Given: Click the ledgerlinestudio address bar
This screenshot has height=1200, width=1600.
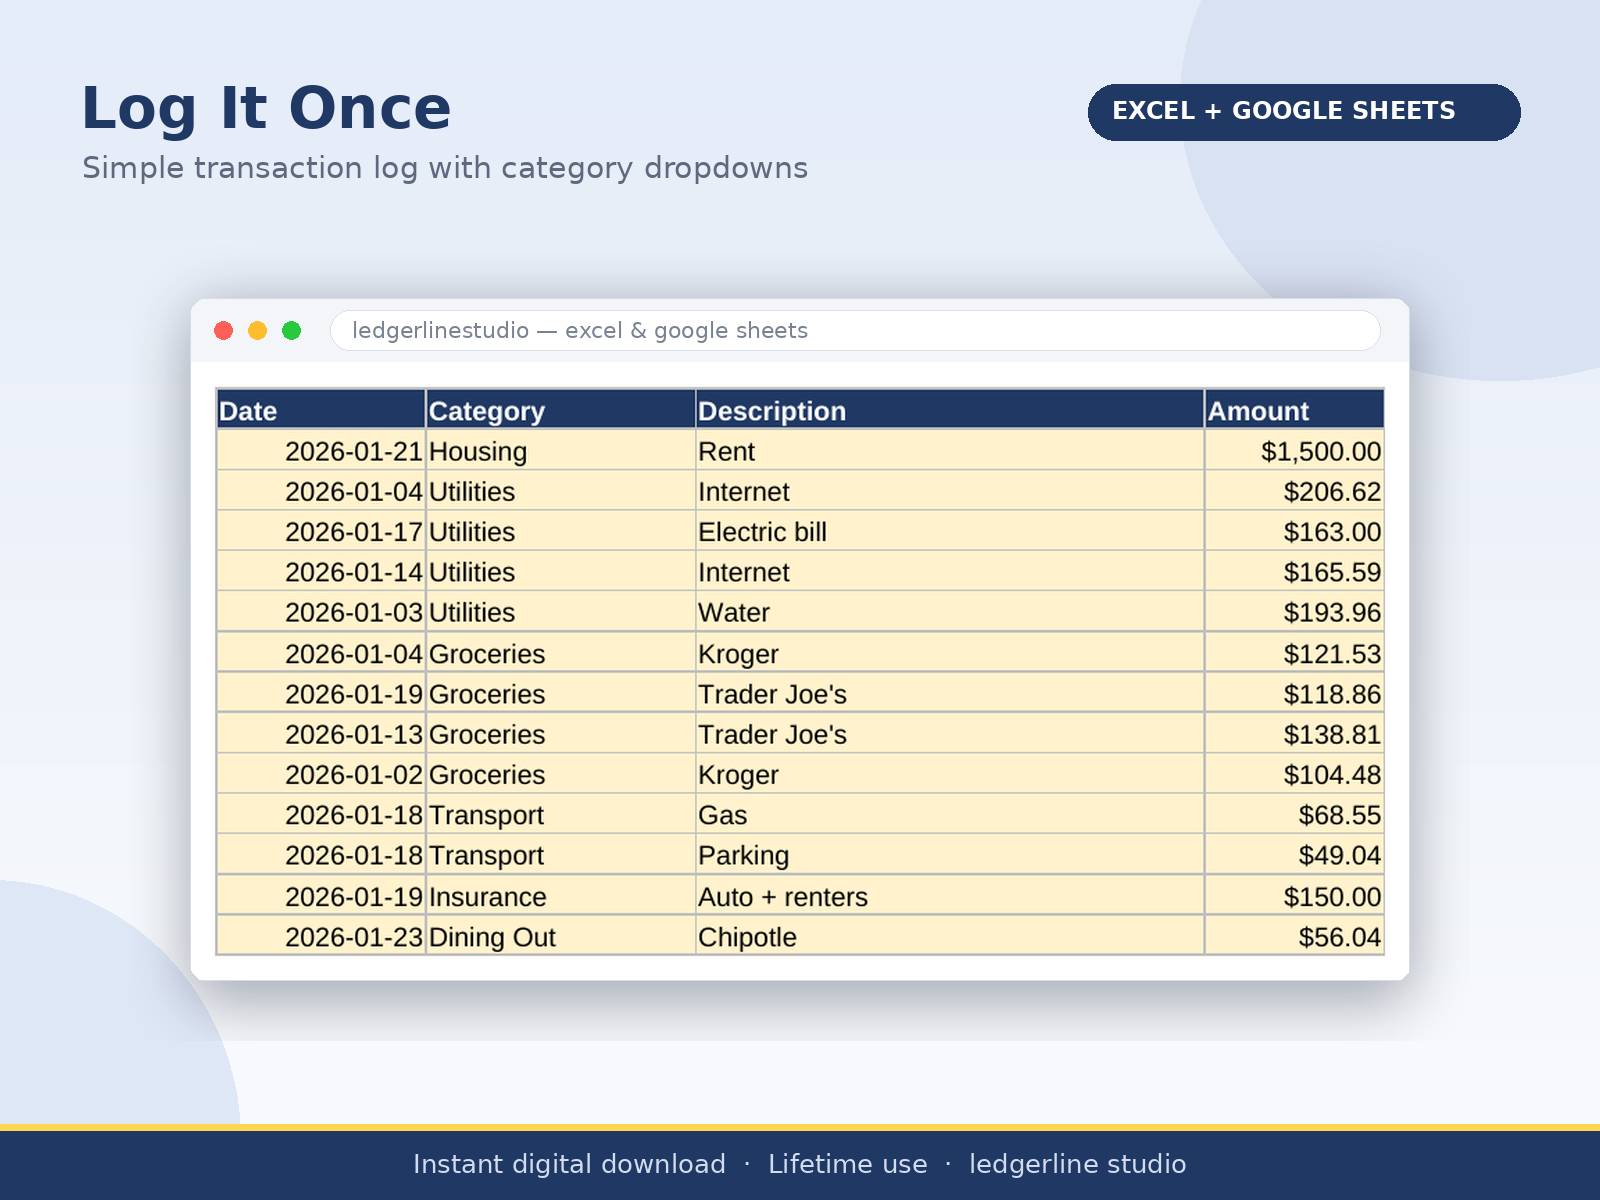Looking at the screenshot, I should click(x=855, y=330).
